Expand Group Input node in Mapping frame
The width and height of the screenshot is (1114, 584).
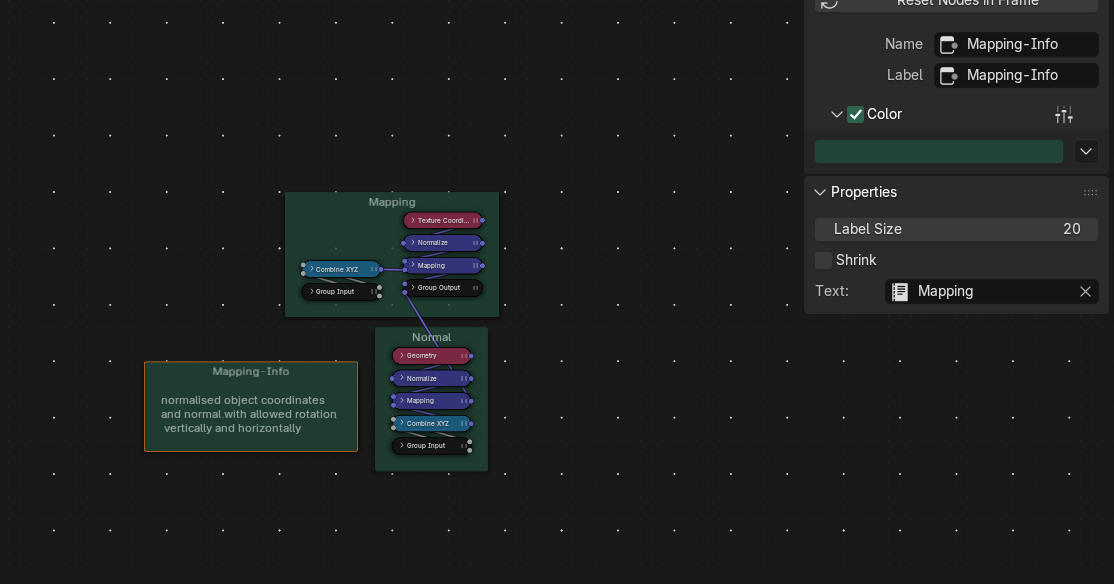[311, 291]
